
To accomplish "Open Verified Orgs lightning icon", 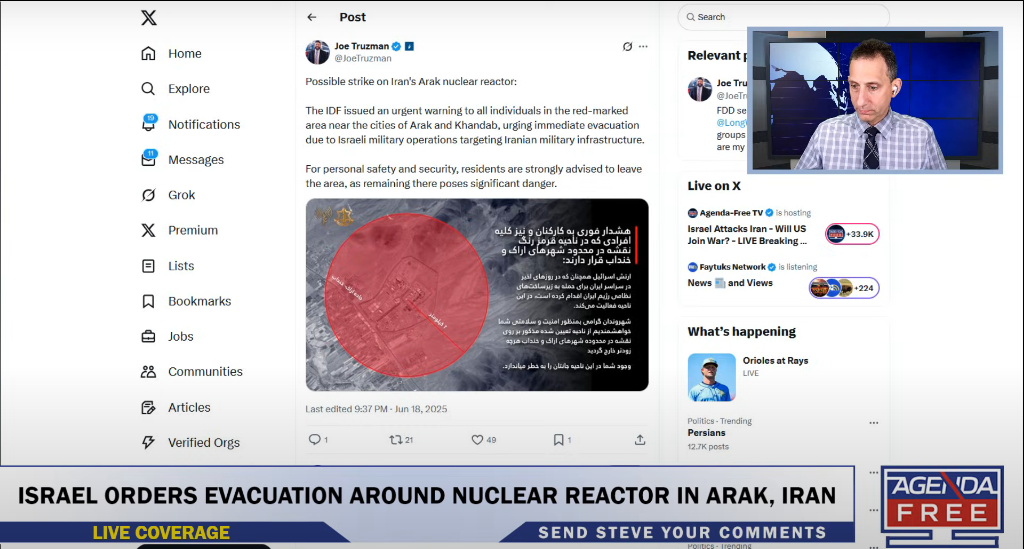I will click(148, 443).
